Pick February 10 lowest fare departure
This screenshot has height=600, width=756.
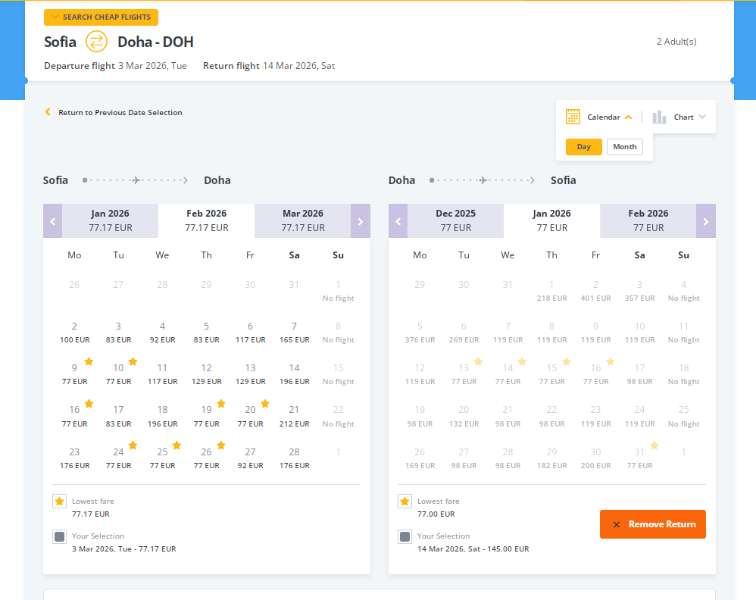click(118, 374)
